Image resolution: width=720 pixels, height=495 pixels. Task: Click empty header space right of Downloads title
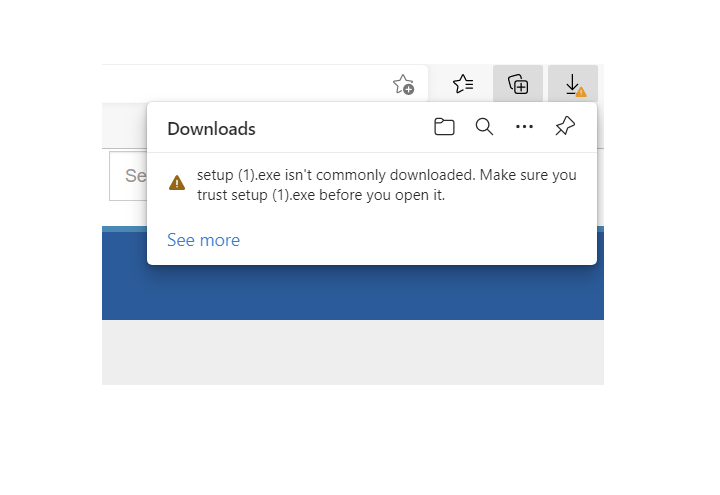point(340,129)
